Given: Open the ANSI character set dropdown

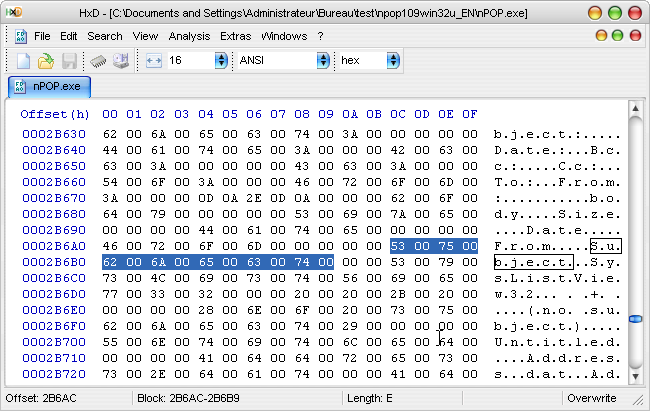Looking at the screenshot, I should tap(323, 61).
